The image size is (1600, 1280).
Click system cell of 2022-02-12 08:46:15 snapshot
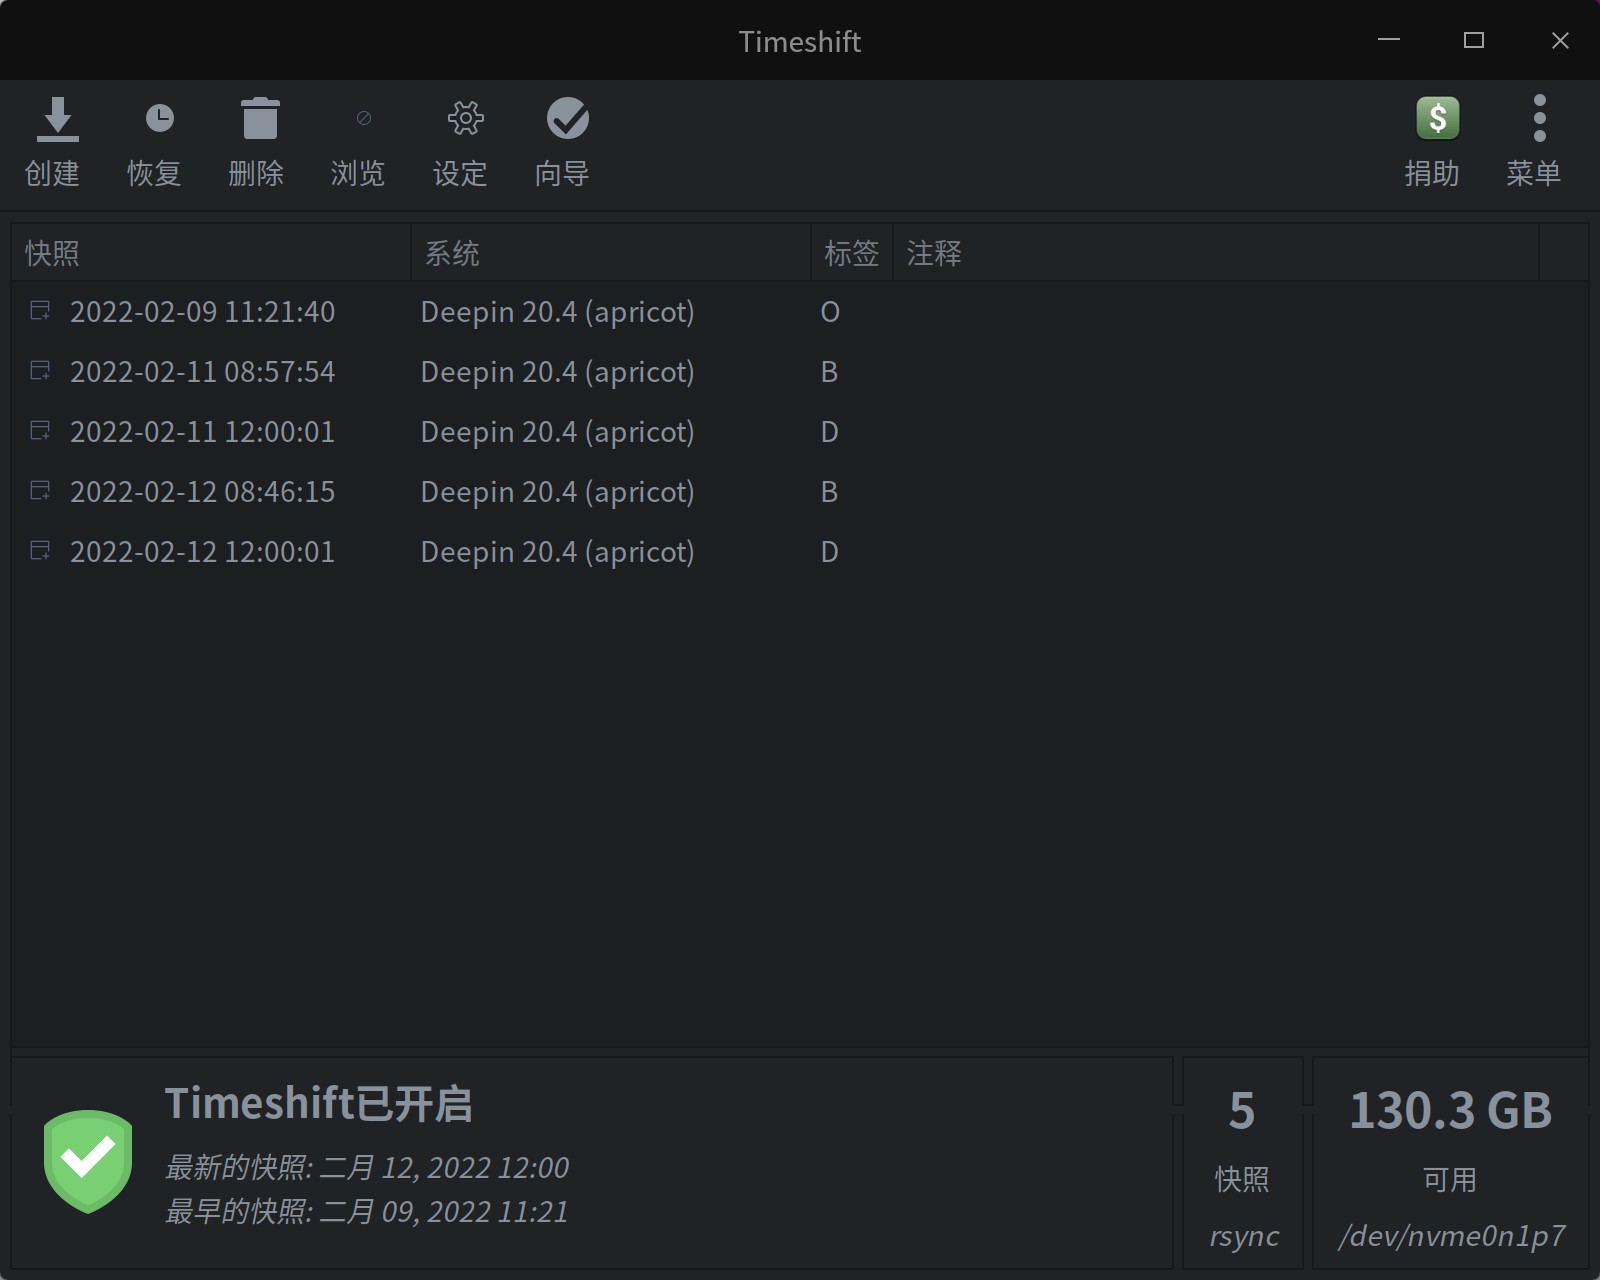(x=557, y=492)
